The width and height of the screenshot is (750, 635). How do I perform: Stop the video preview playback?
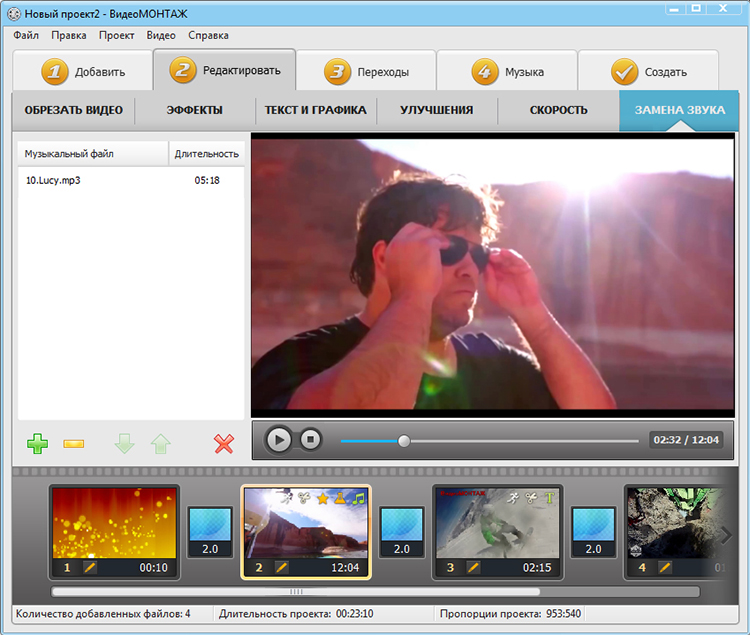point(310,439)
